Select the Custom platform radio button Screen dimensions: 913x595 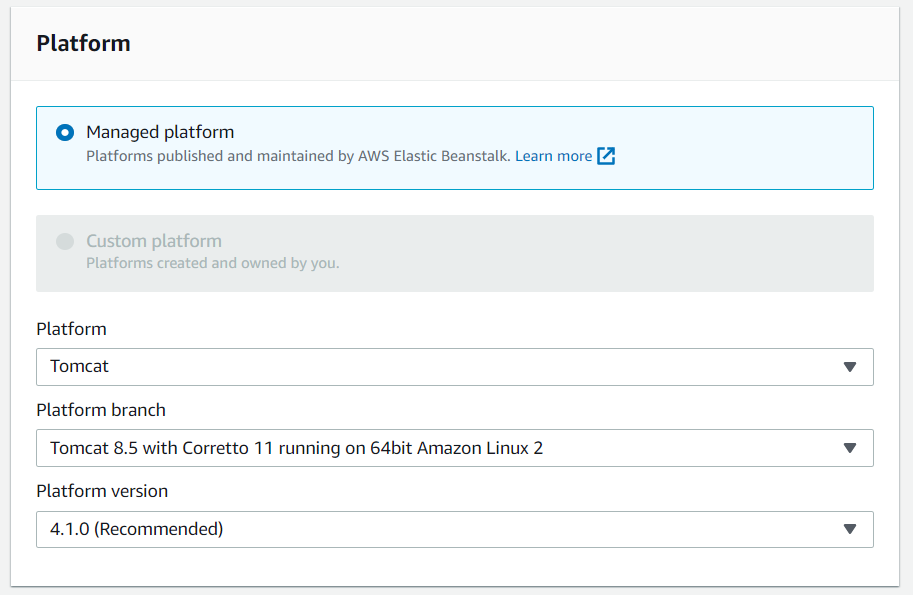coord(65,241)
